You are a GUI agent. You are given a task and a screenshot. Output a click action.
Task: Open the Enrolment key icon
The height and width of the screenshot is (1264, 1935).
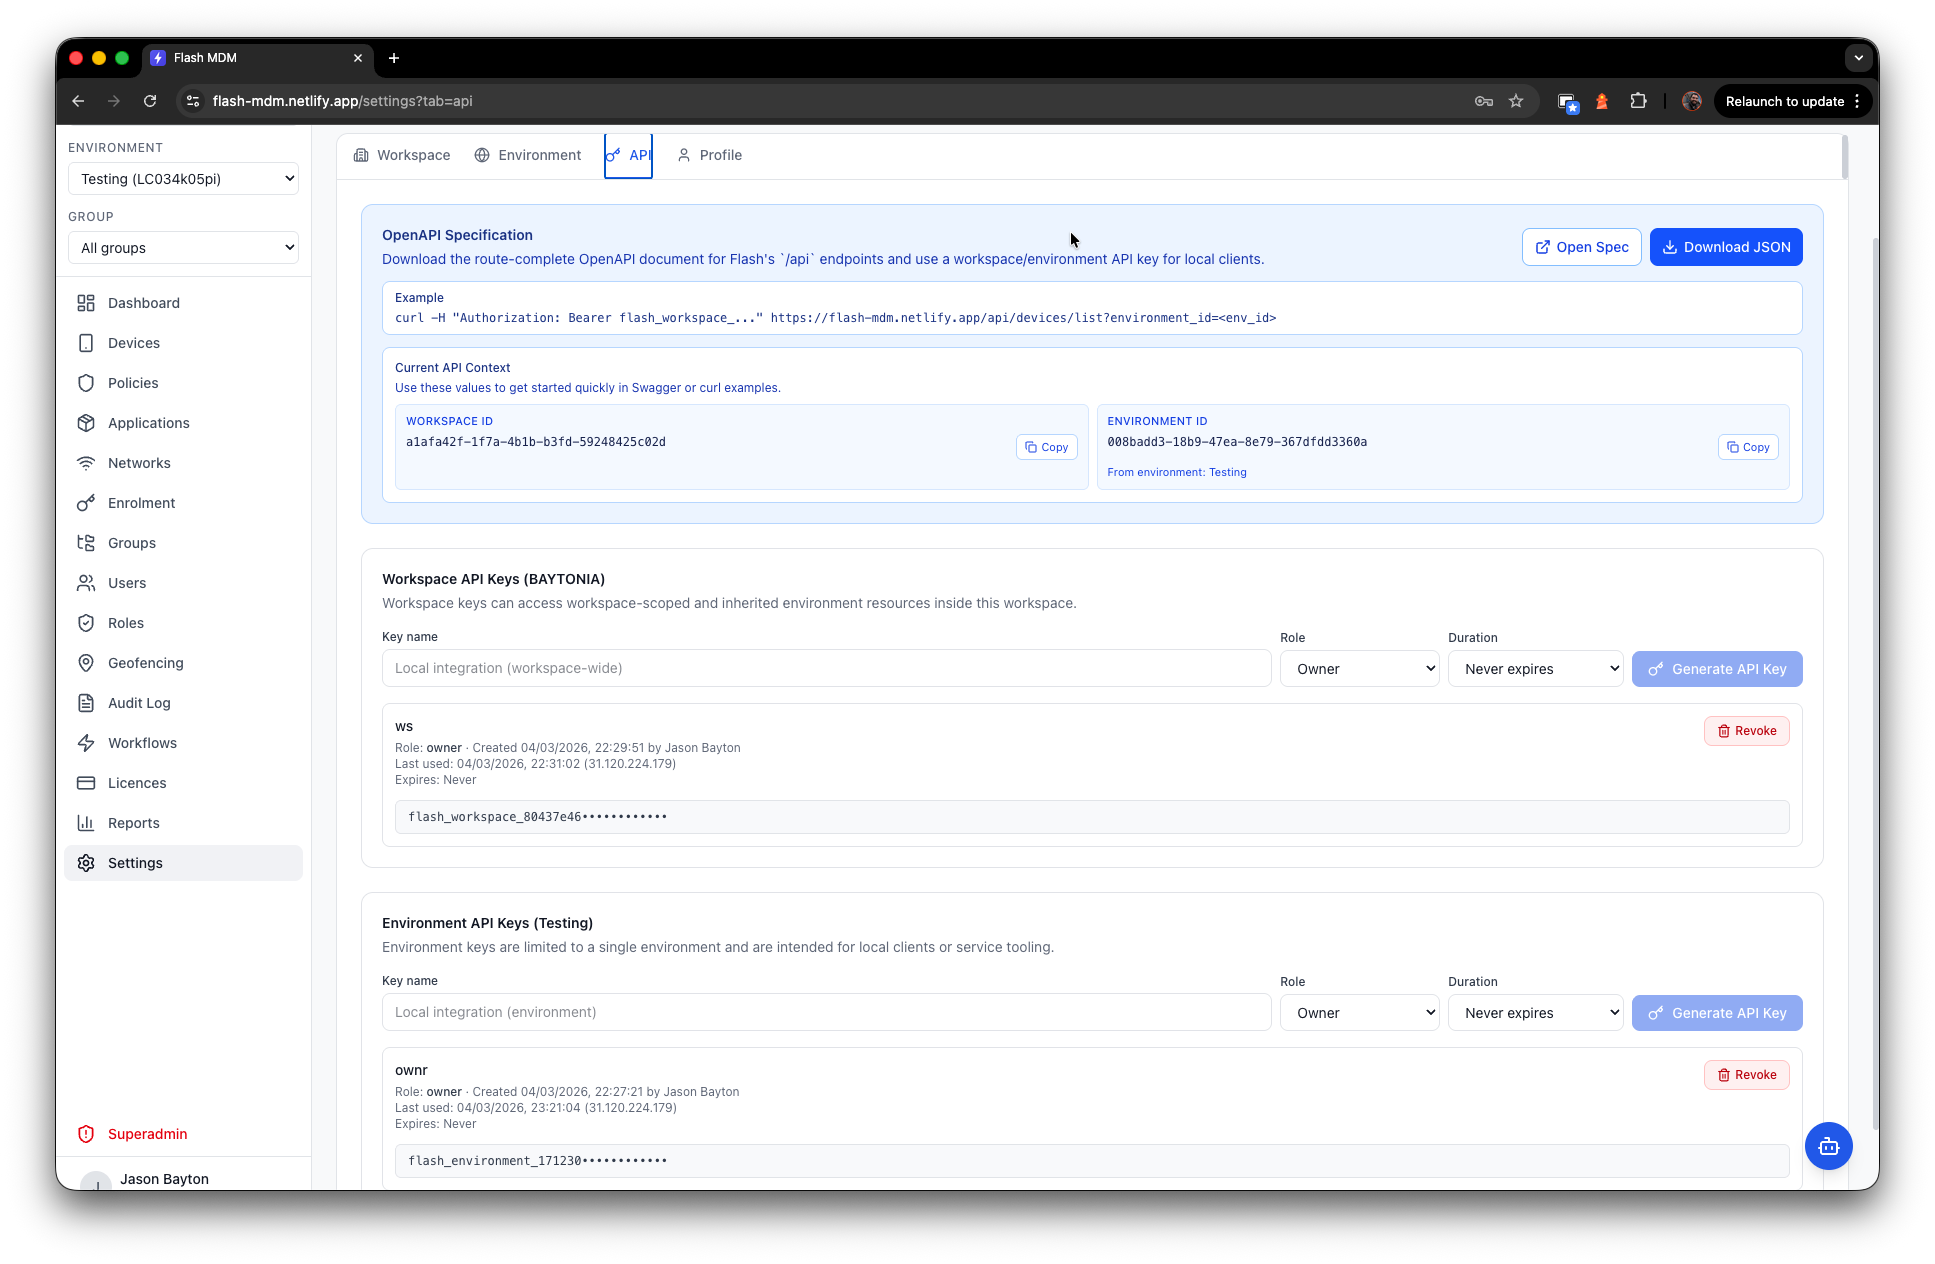(x=86, y=503)
